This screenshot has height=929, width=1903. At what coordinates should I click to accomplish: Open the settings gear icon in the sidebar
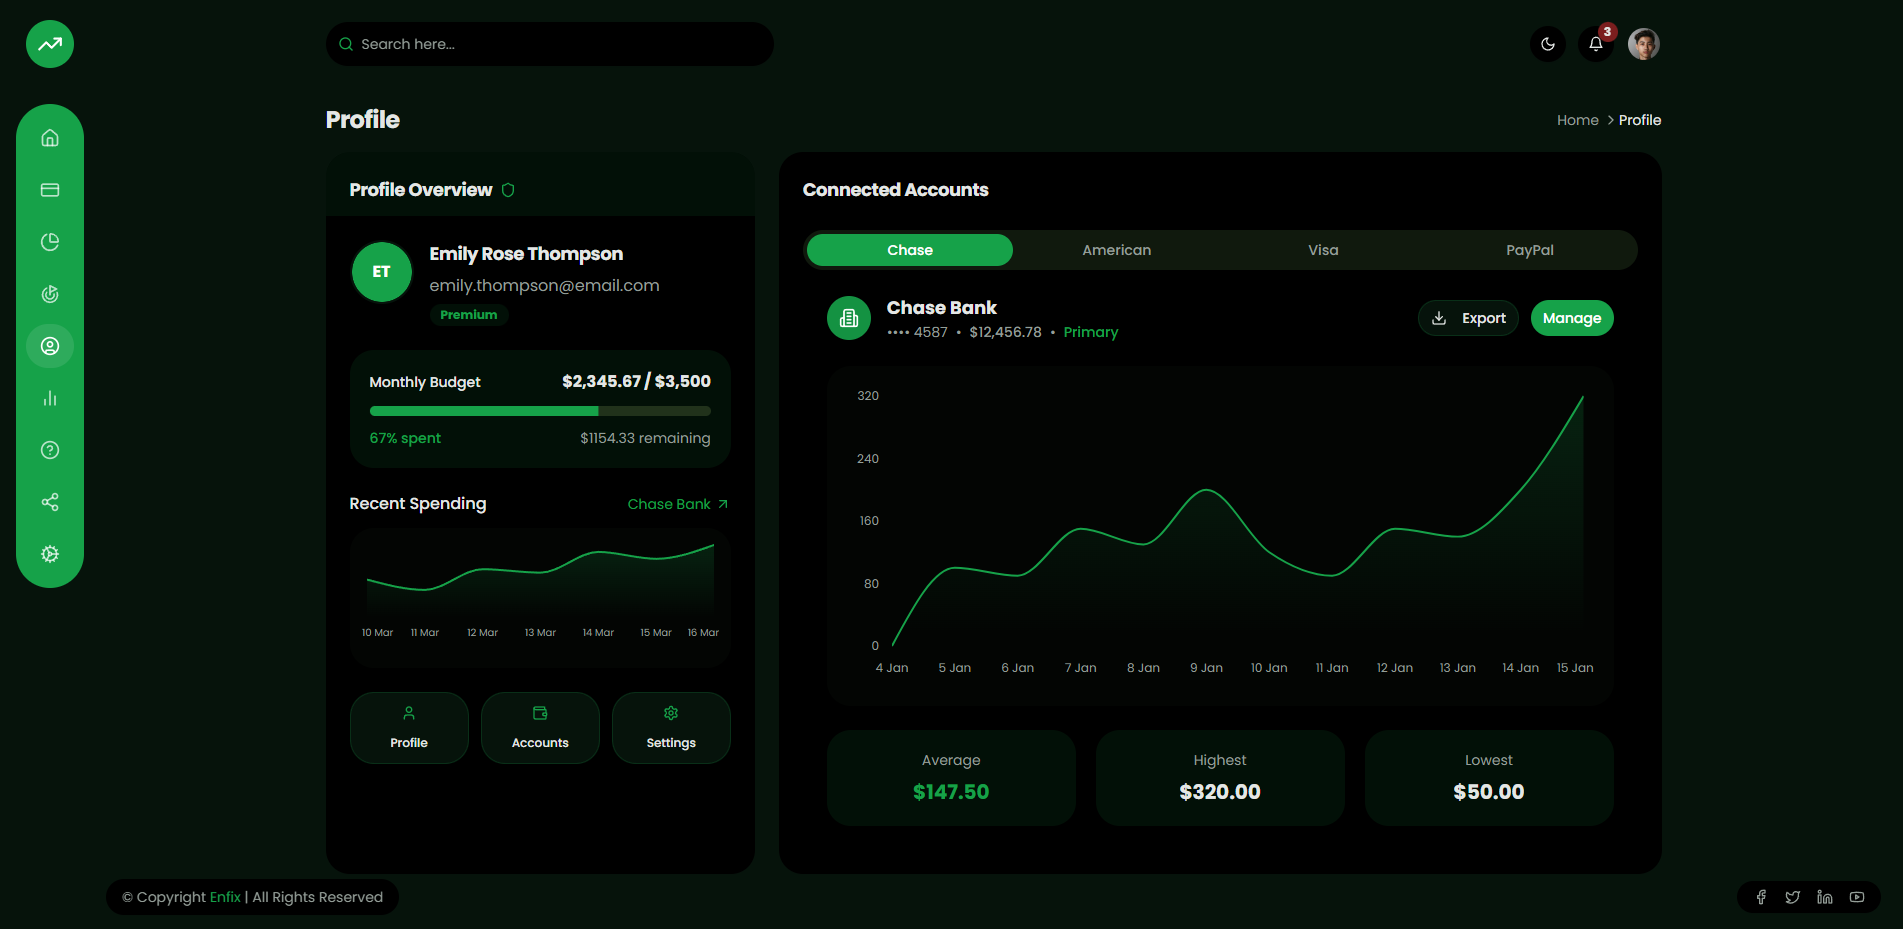(x=50, y=554)
